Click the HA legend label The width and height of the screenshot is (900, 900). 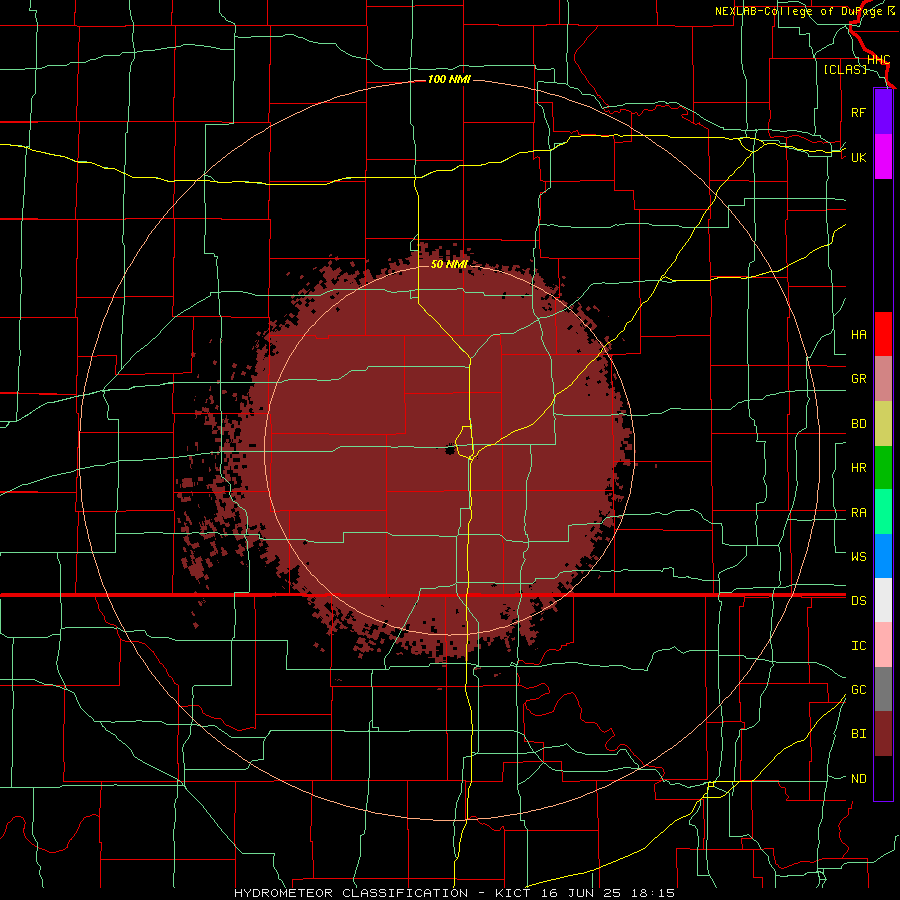(858, 335)
